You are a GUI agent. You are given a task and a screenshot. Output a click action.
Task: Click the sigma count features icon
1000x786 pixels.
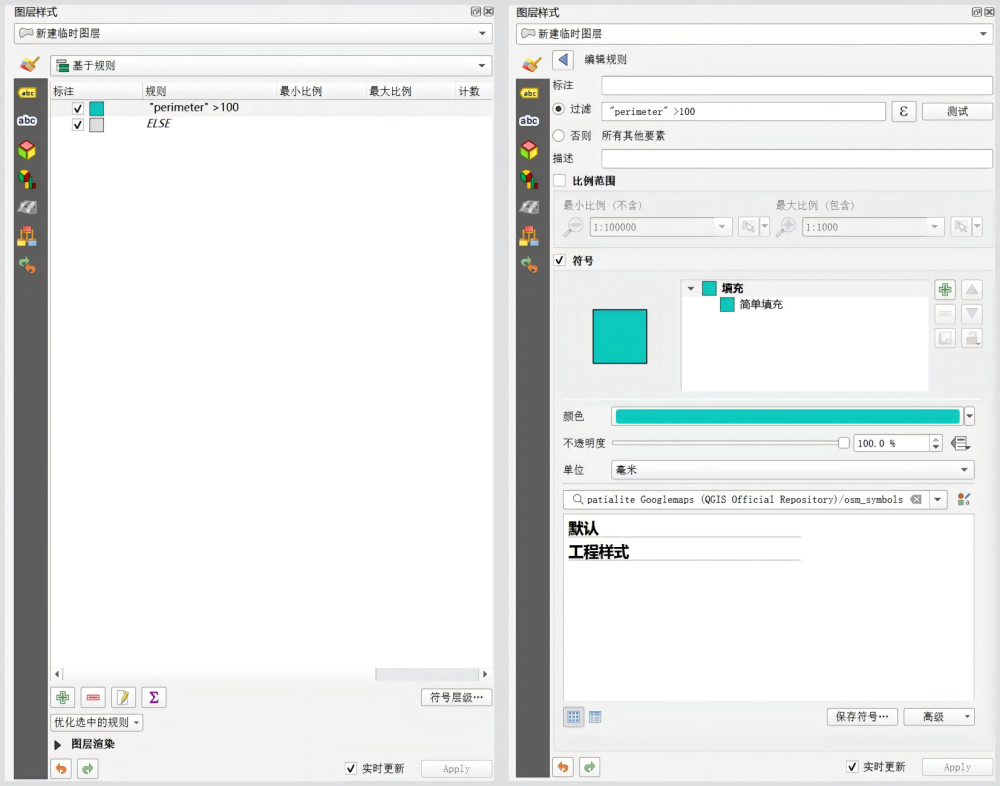[x=153, y=697]
